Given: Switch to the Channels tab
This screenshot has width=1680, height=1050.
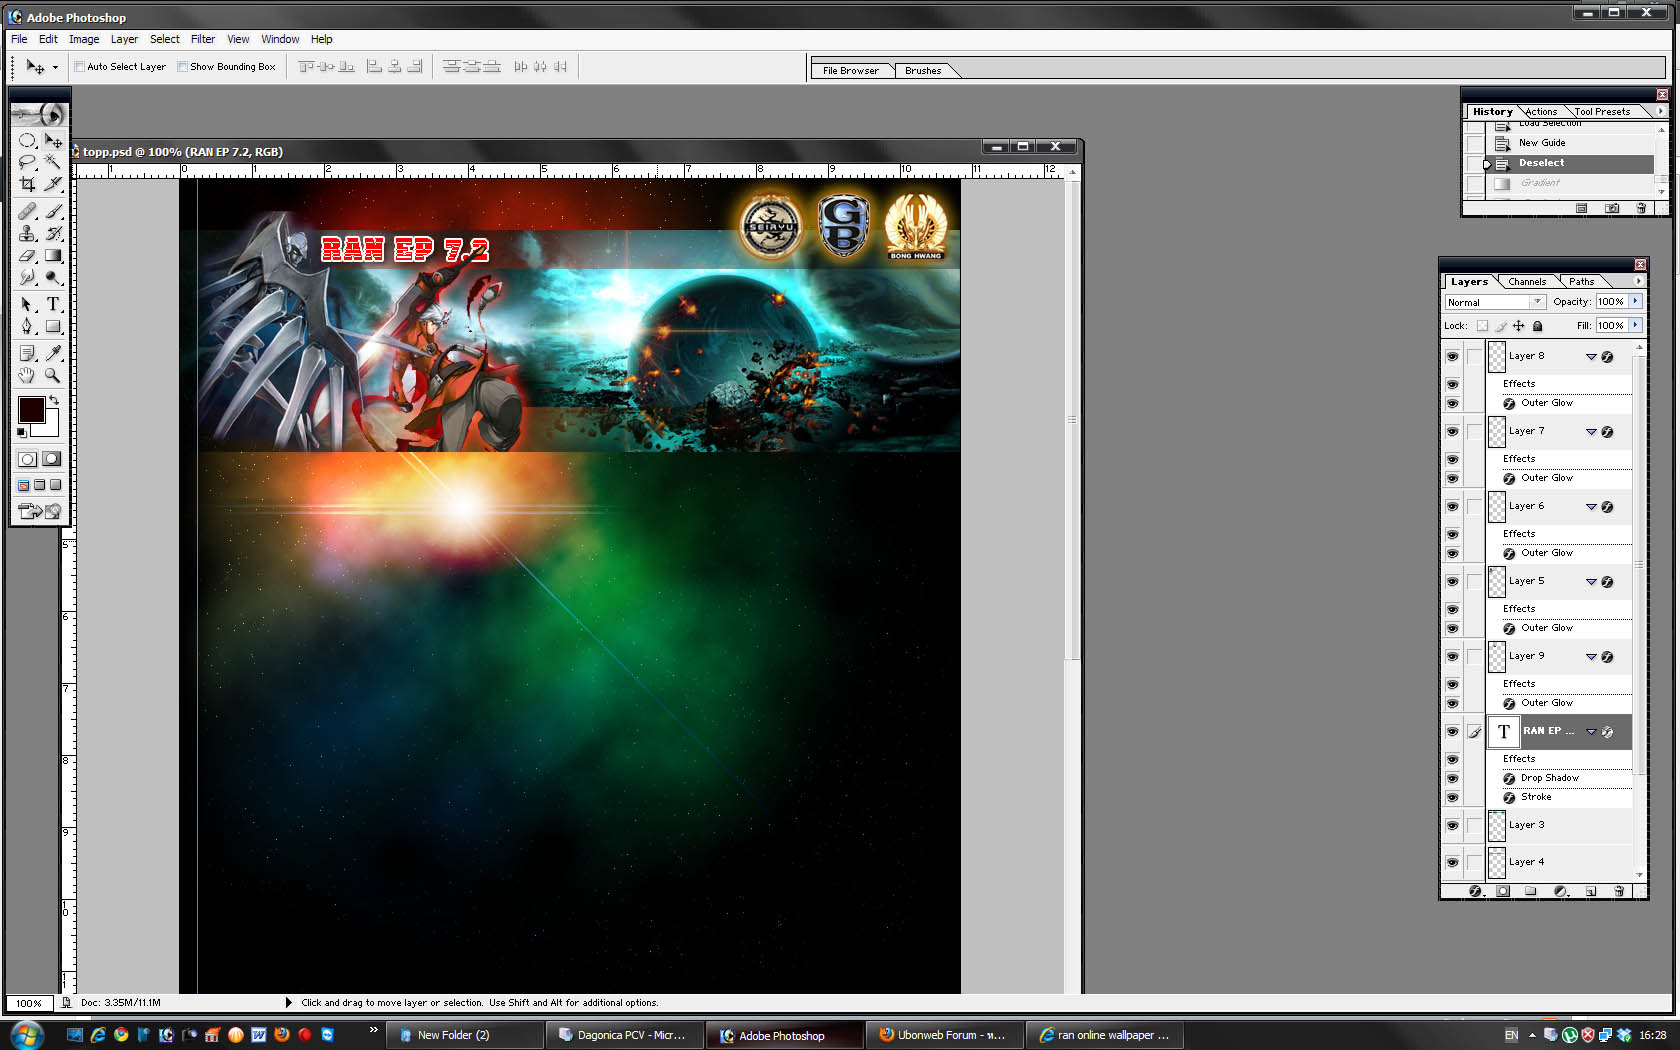Looking at the screenshot, I should coord(1527,282).
